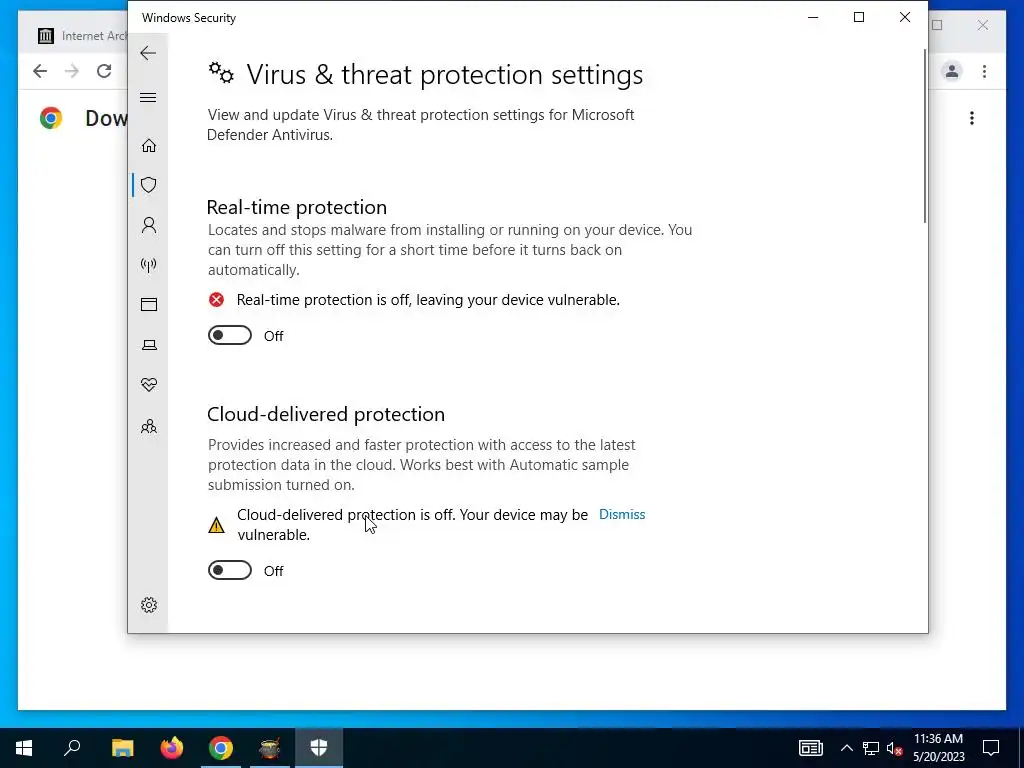The image size is (1024, 768).
Task: Open Windows Security settings gear
Action: [x=149, y=605]
